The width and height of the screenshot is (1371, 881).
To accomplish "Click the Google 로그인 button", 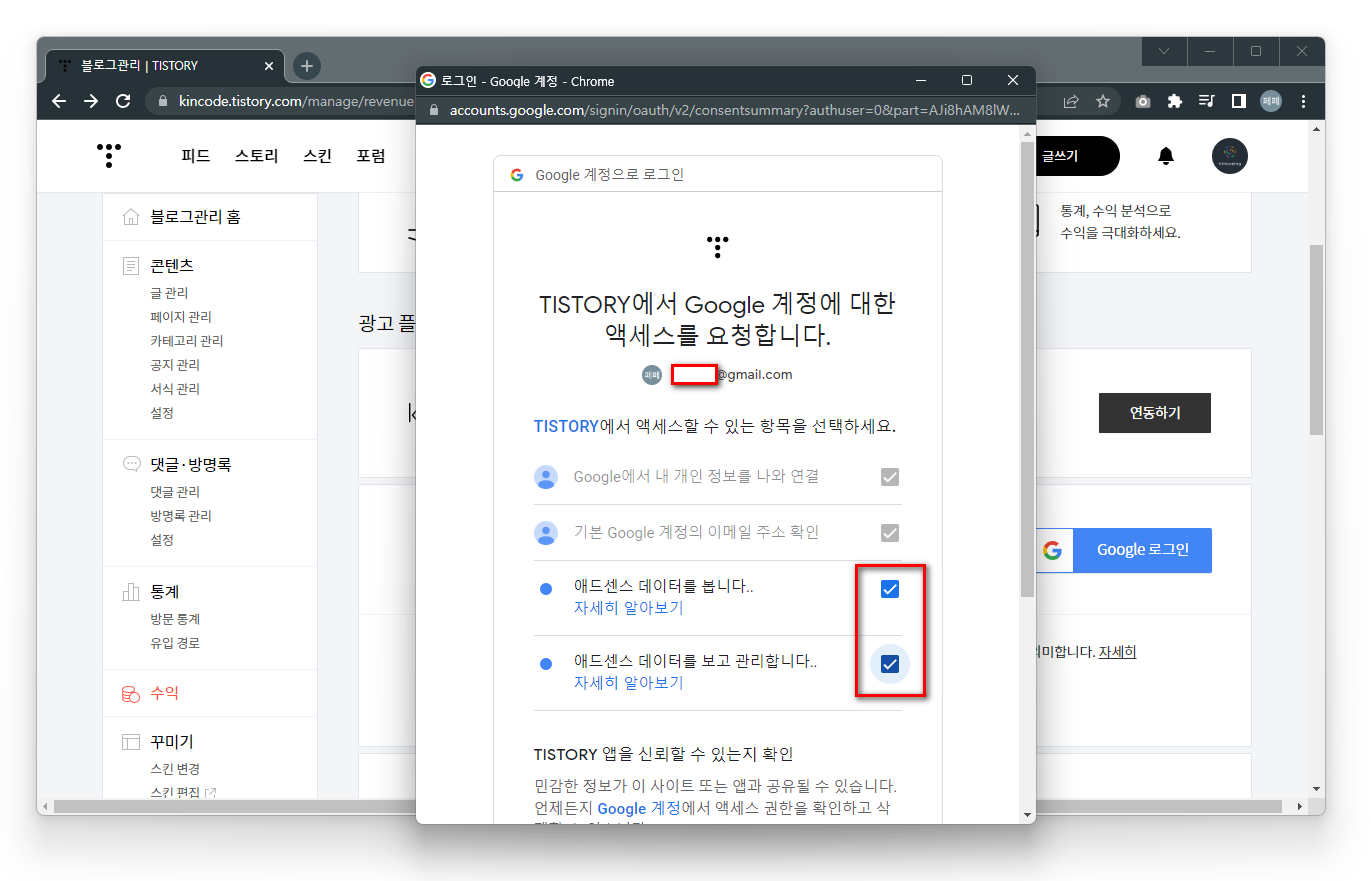I will (1124, 550).
